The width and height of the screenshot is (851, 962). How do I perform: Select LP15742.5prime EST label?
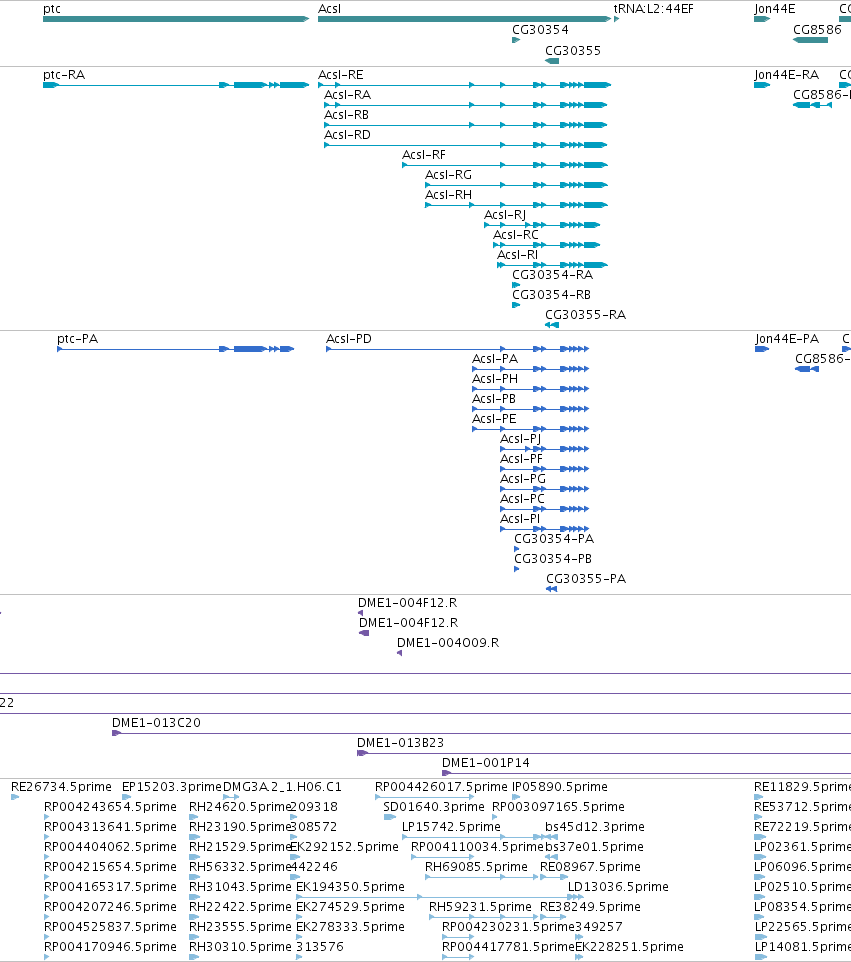(451, 827)
